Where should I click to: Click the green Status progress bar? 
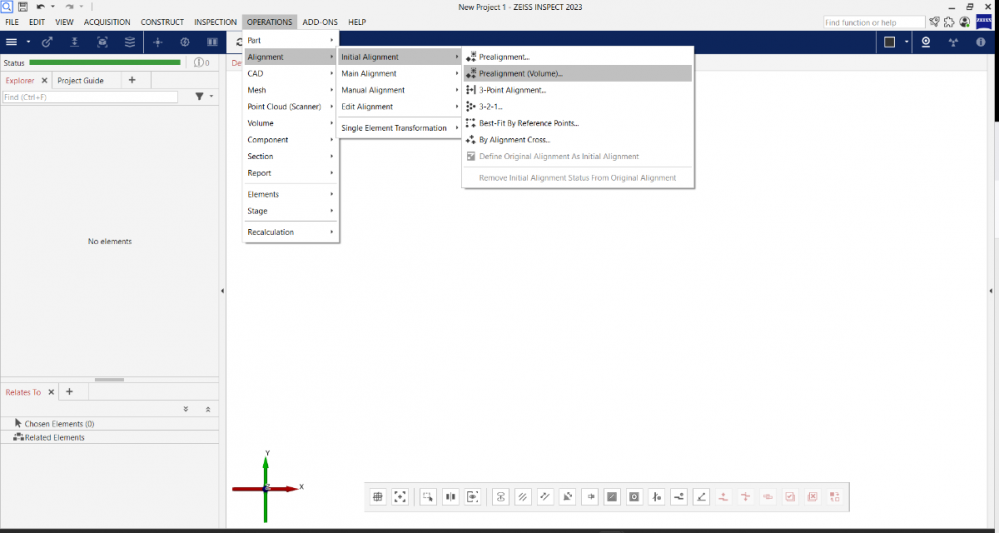click(105, 62)
